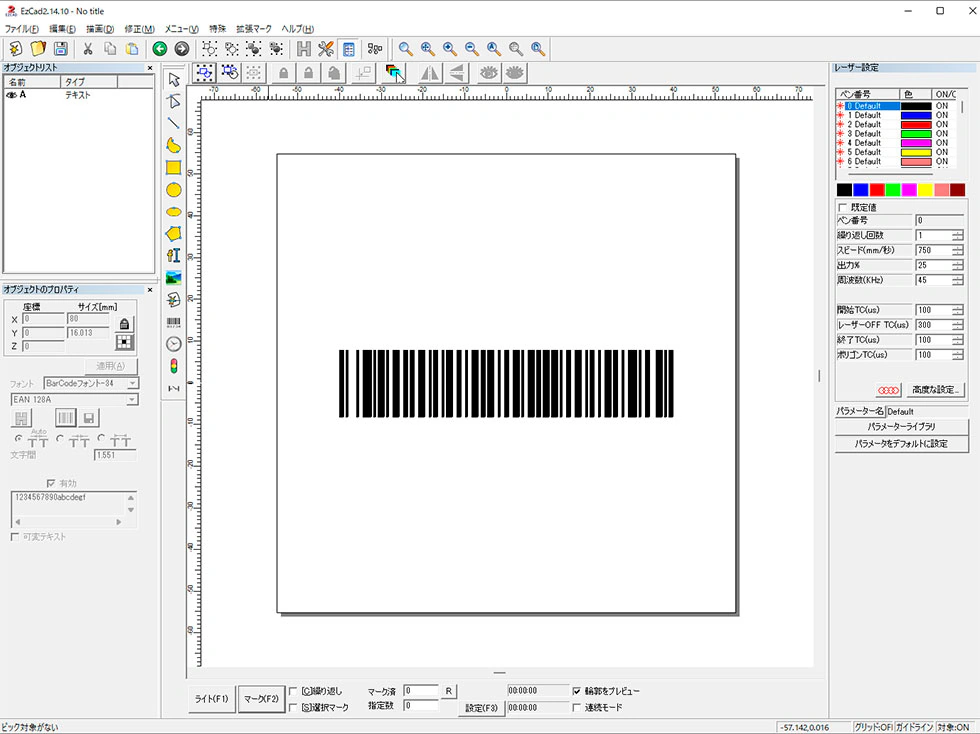Adjust 開始TC(us) spinner arrows
Viewport: 980px width, 734px height.
958,310
